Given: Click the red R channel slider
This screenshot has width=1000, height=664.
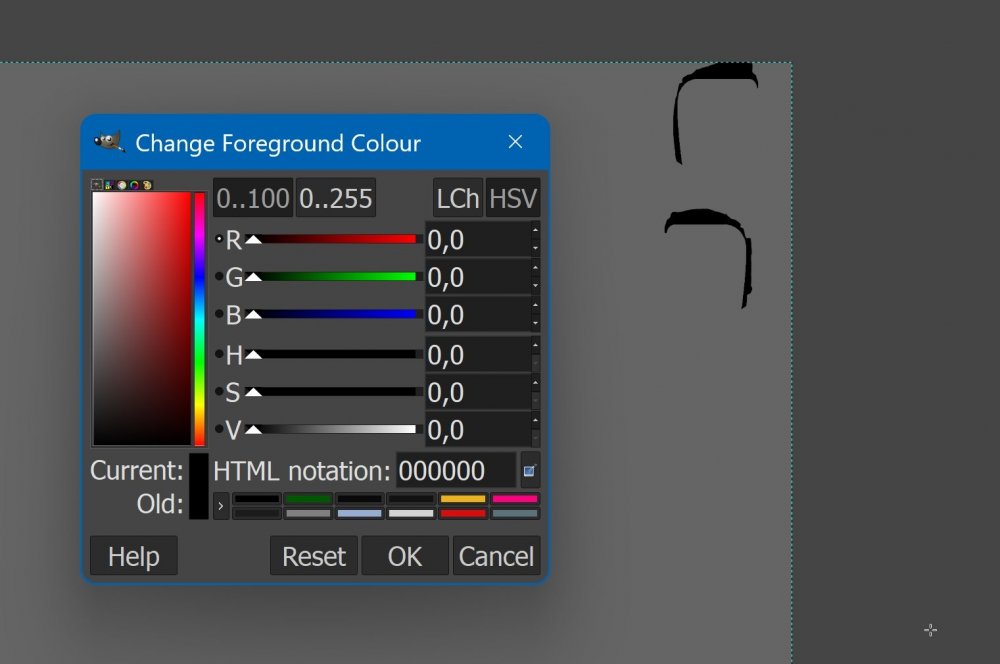Looking at the screenshot, I should click(x=334, y=239).
